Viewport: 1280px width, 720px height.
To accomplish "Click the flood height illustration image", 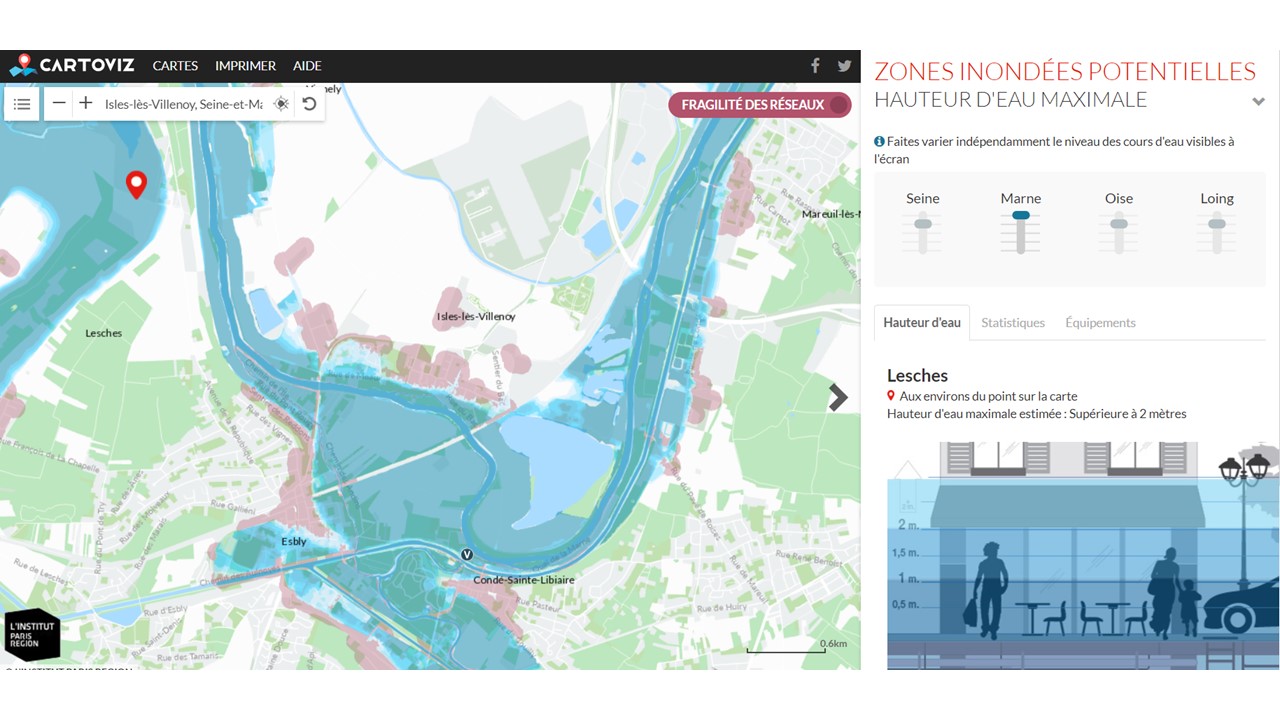I will (1083, 555).
